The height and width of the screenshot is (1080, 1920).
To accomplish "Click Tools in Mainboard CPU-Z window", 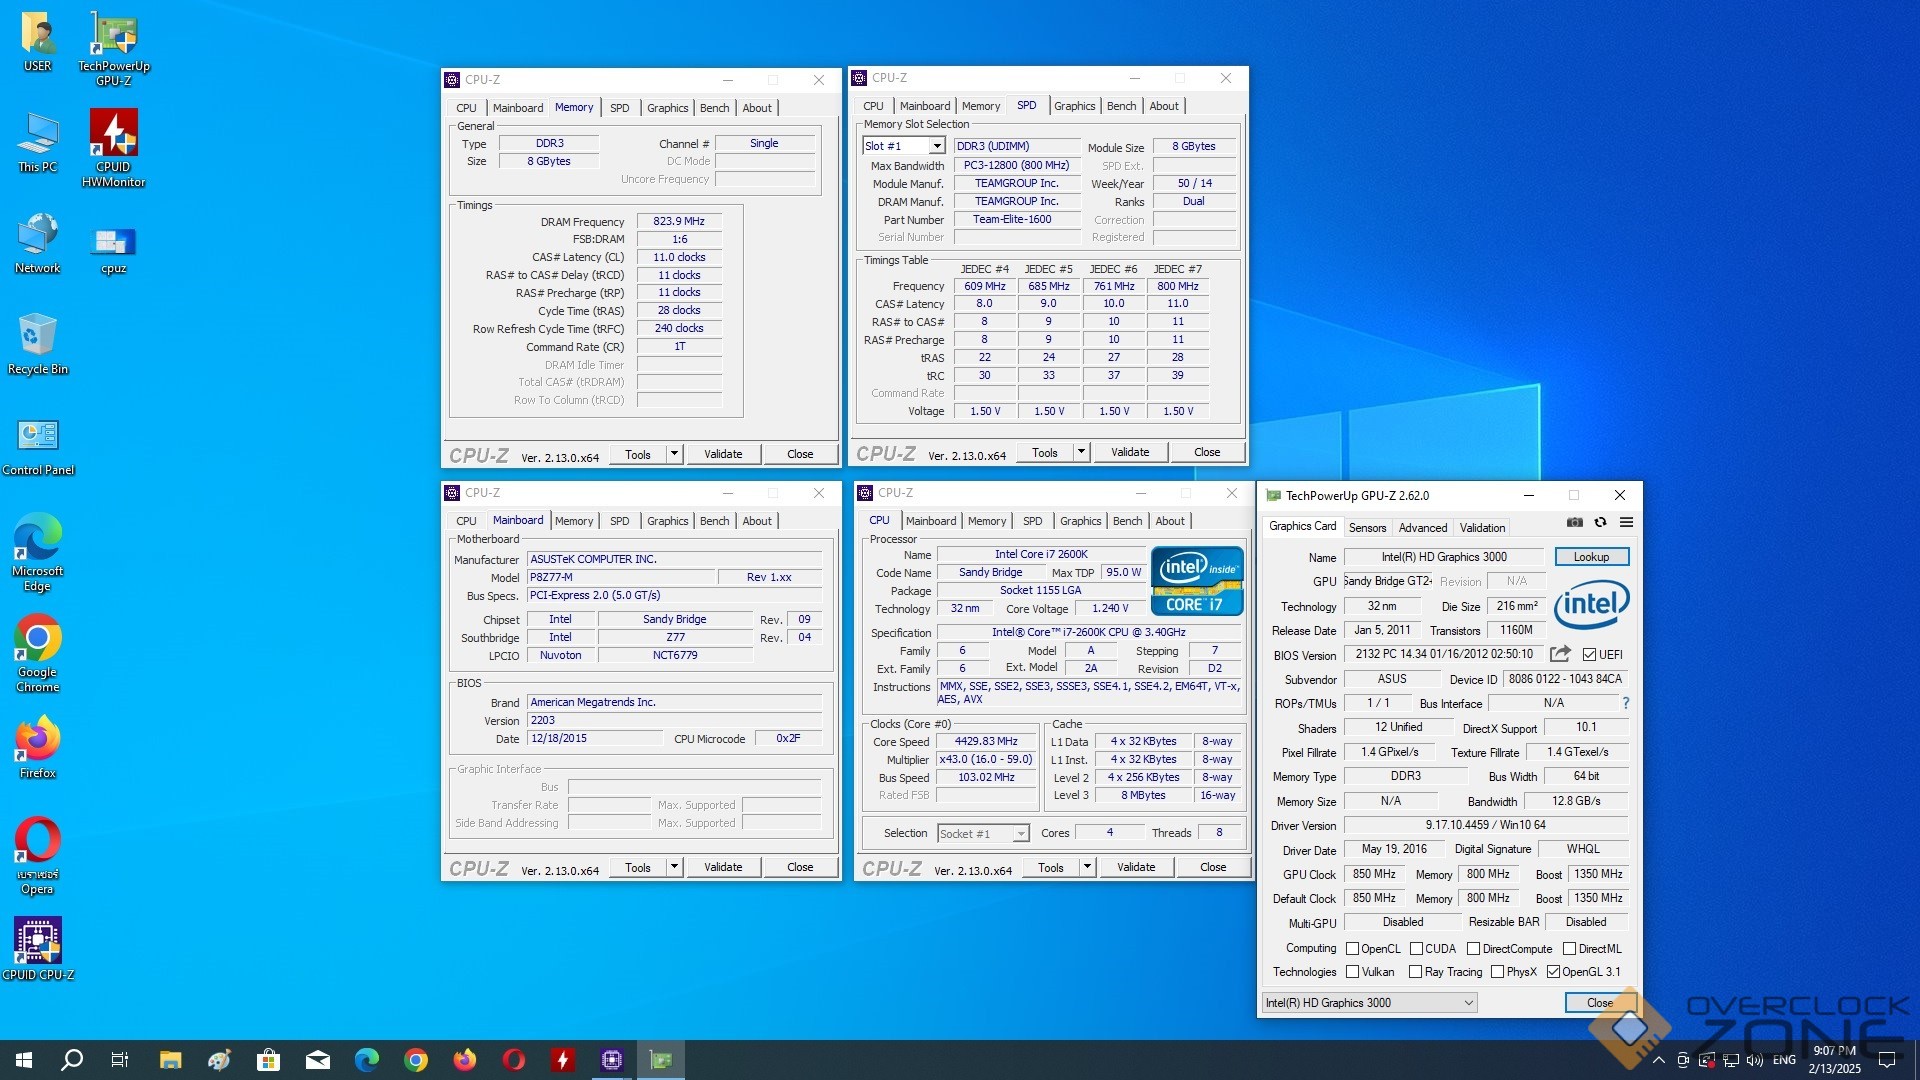I will [638, 867].
